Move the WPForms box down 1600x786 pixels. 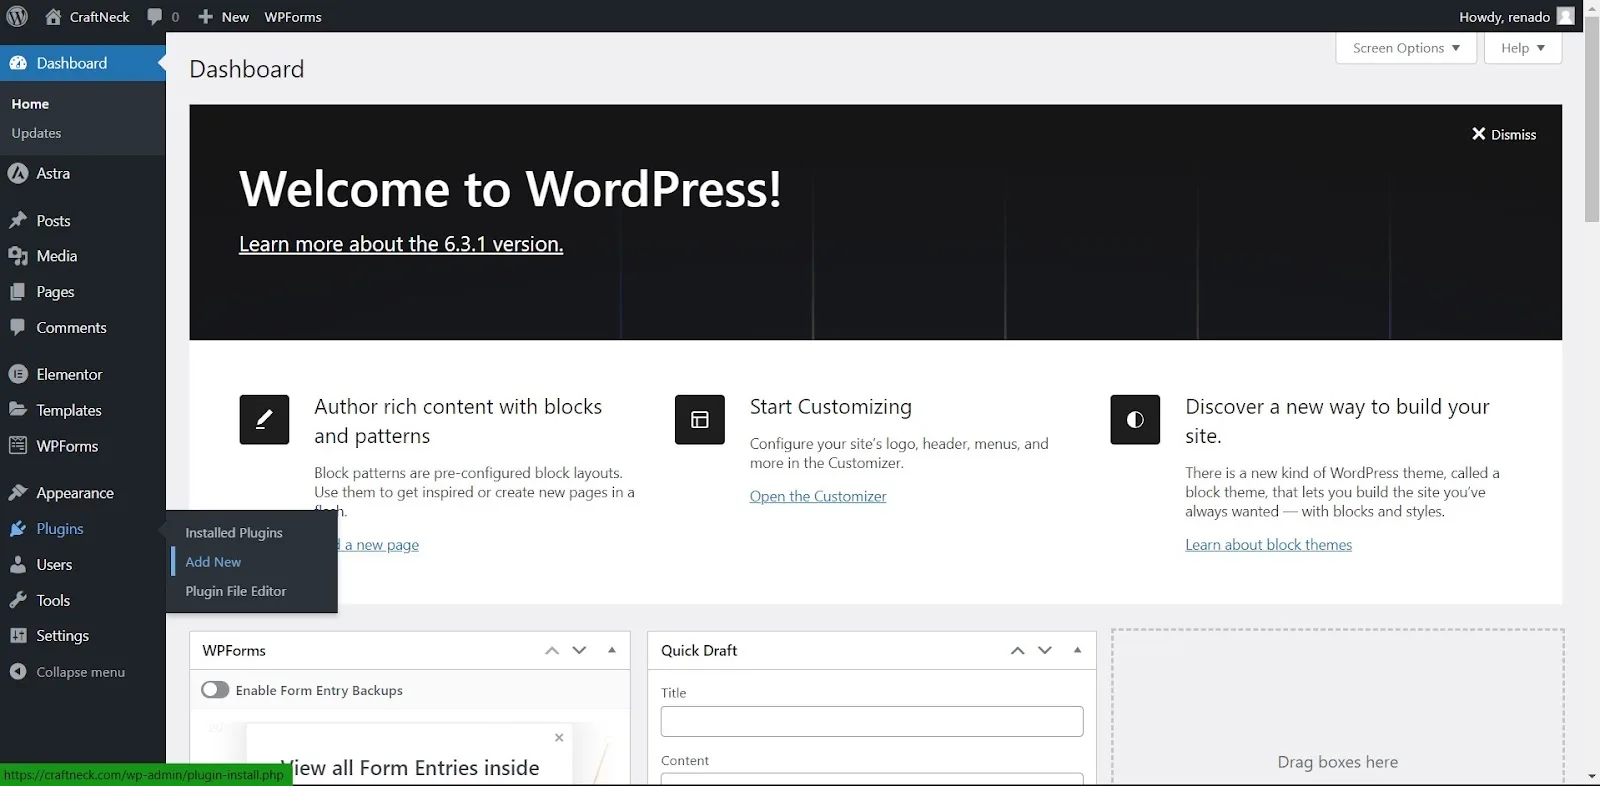pos(579,650)
